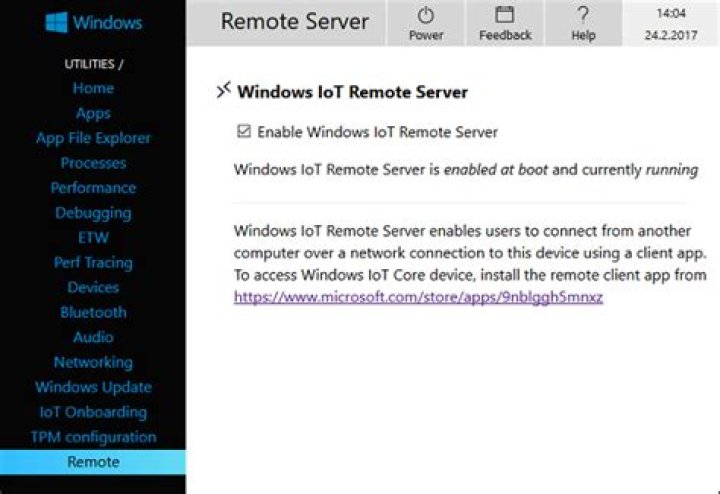Open Bluetooth settings page
Screen dimensions: 720x494
(x=93, y=312)
